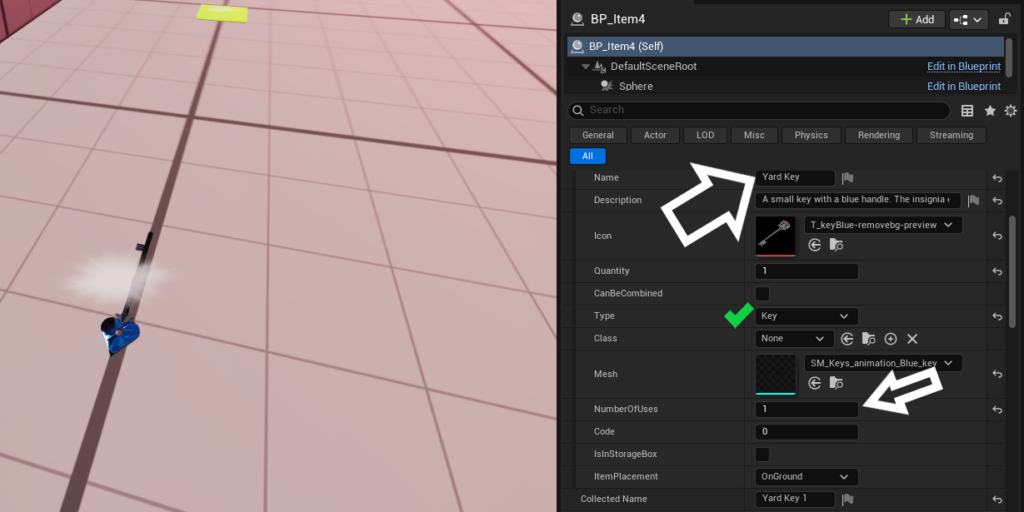Enable the IsInStorageBox checkbox

(x=763, y=455)
